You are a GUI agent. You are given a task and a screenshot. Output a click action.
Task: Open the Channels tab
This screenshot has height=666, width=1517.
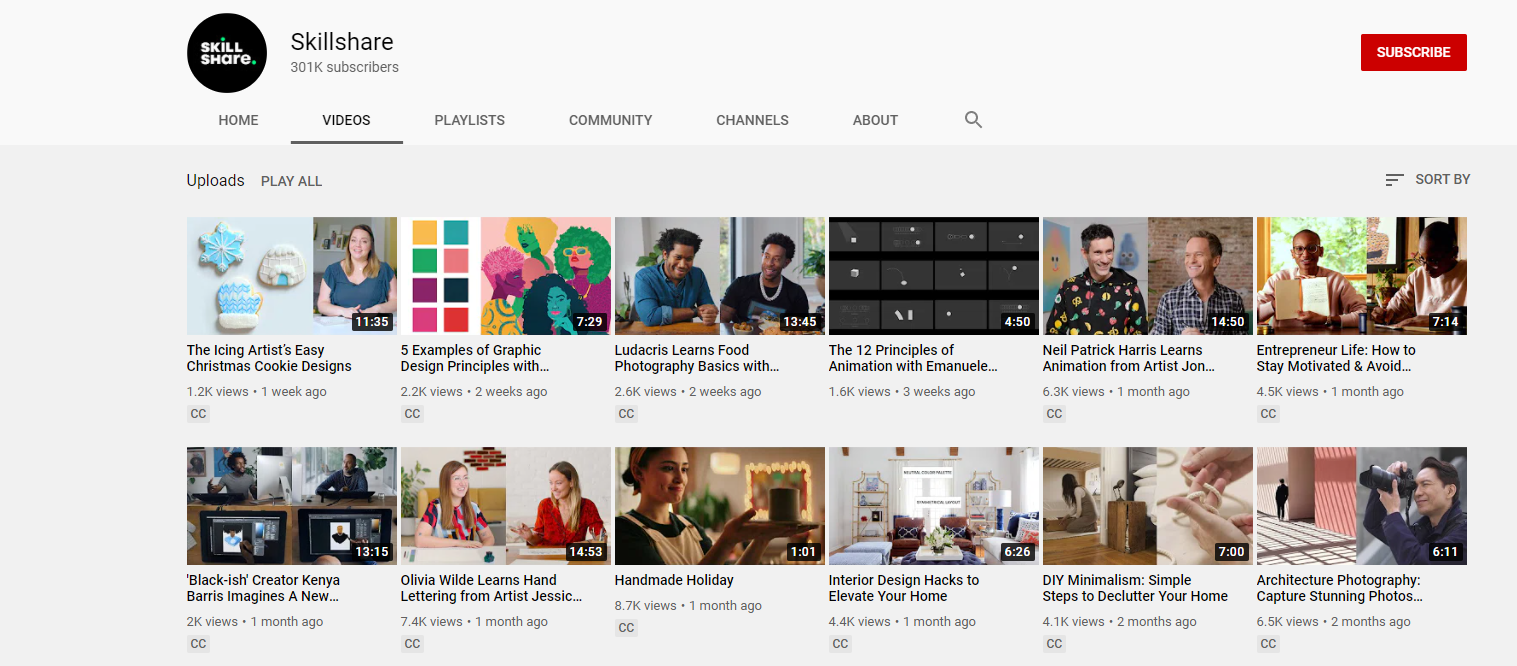click(x=752, y=120)
